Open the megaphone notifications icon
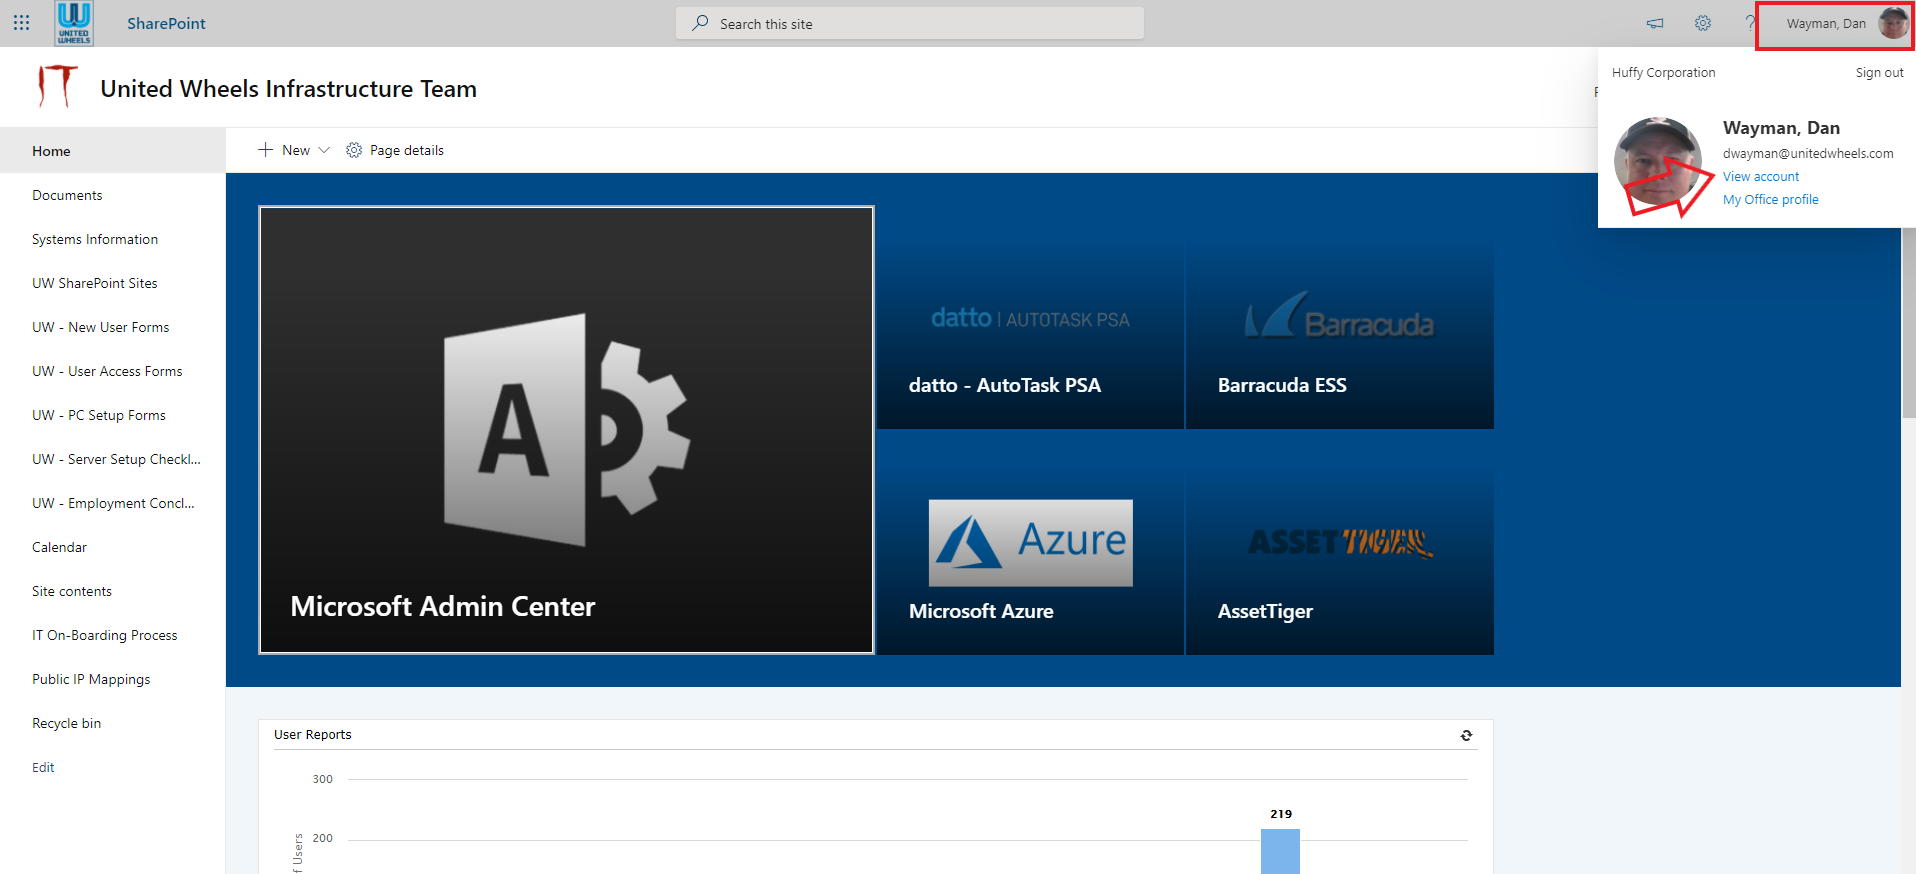Image resolution: width=1916 pixels, height=874 pixels. 1655,23
